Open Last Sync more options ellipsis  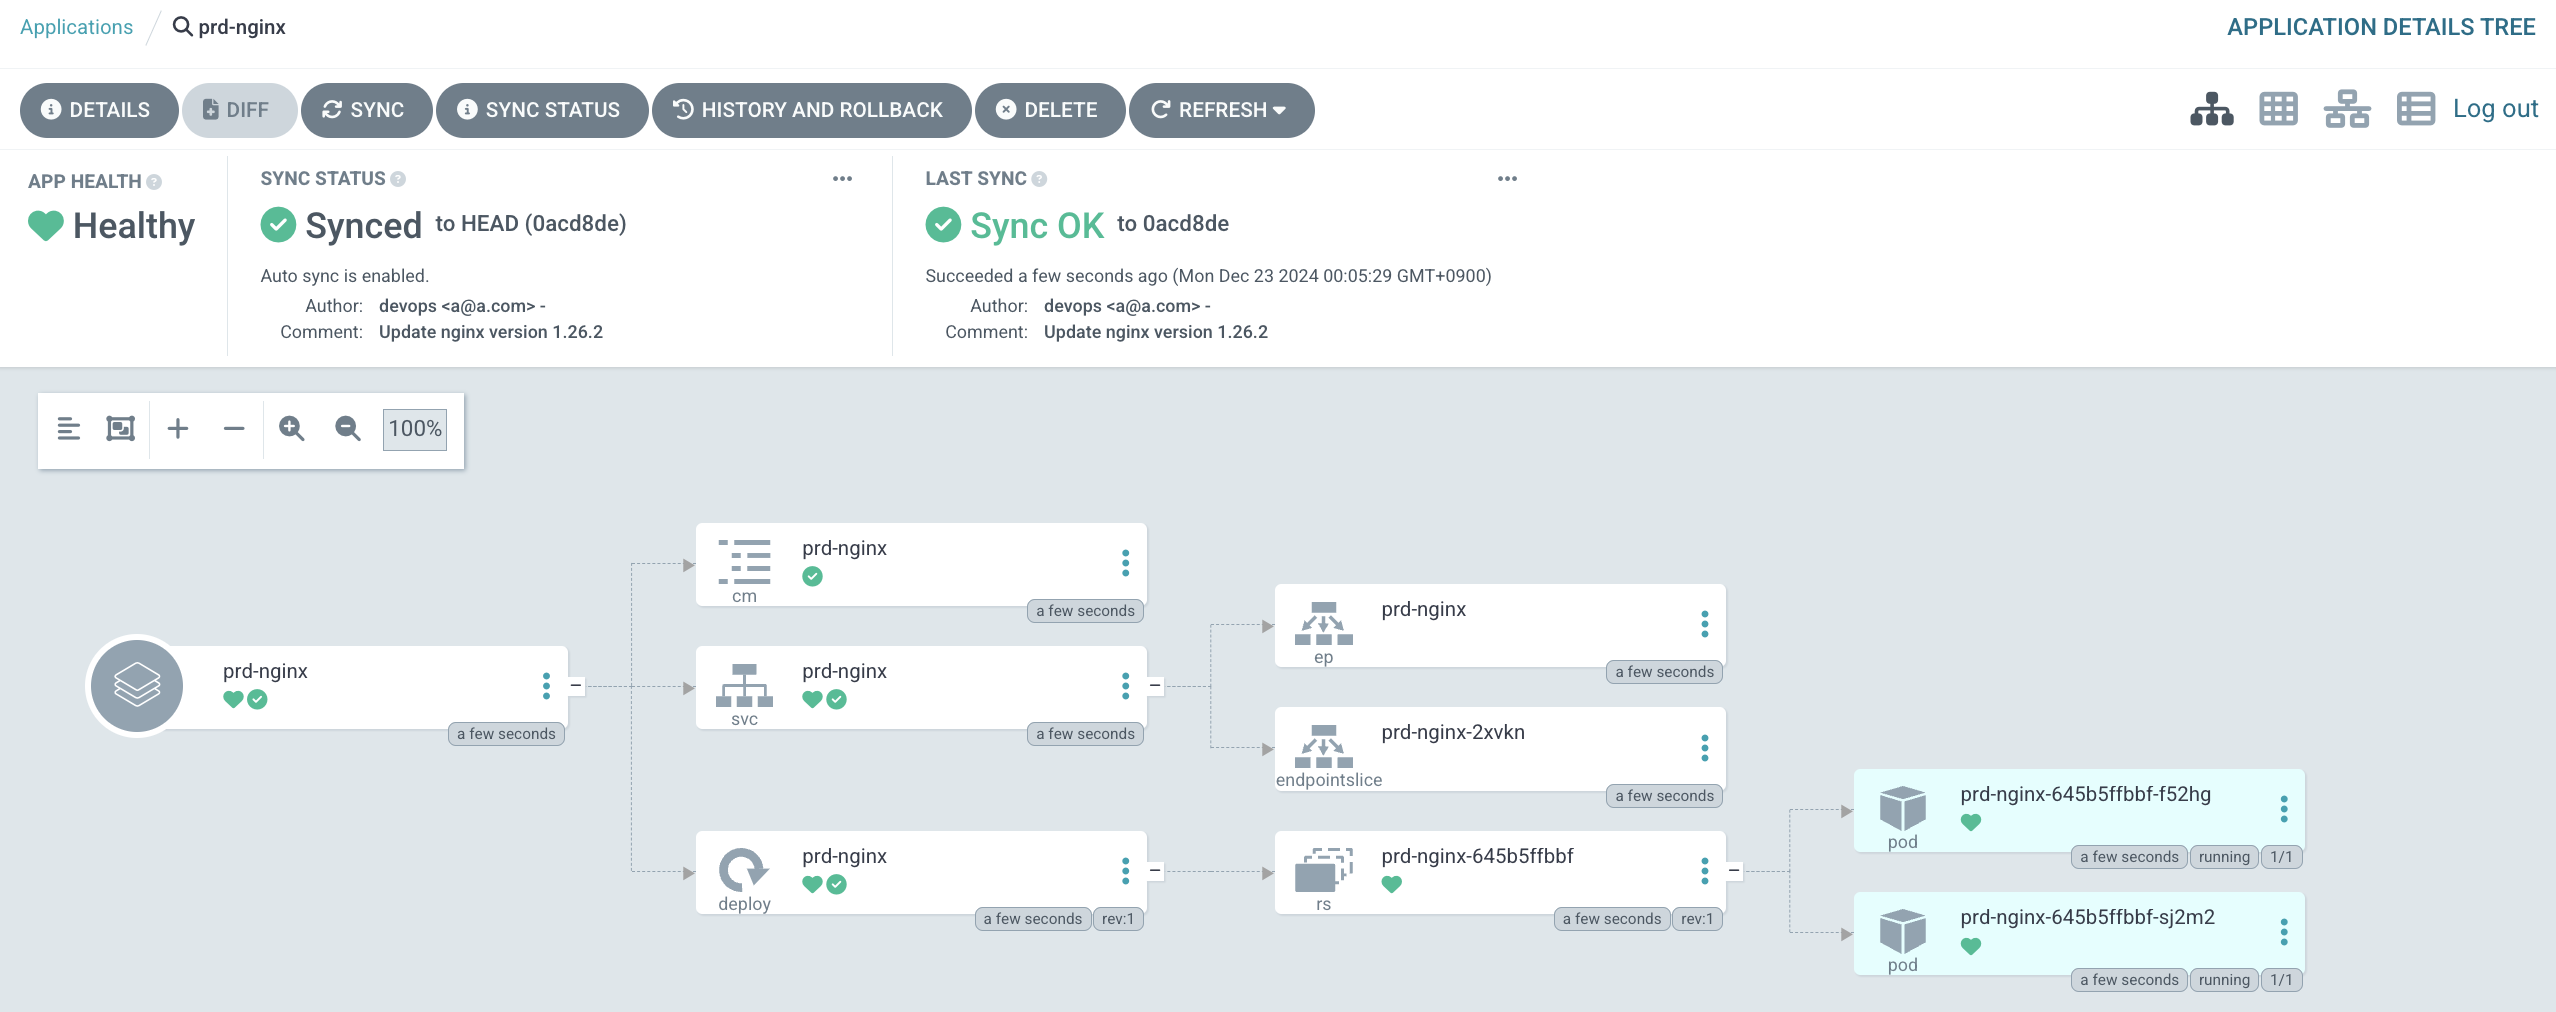(1507, 179)
